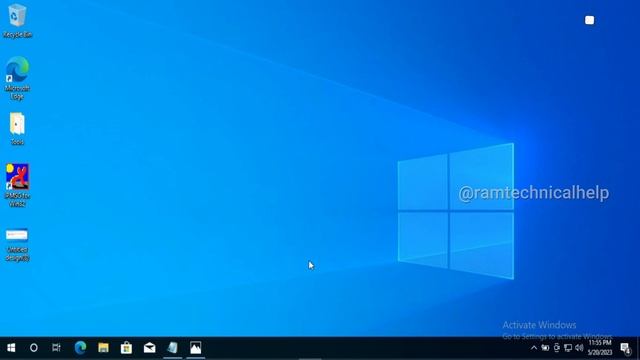Open the network status tray icon
The height and width of the screenshot is (360, 640).
coord(568,348)
